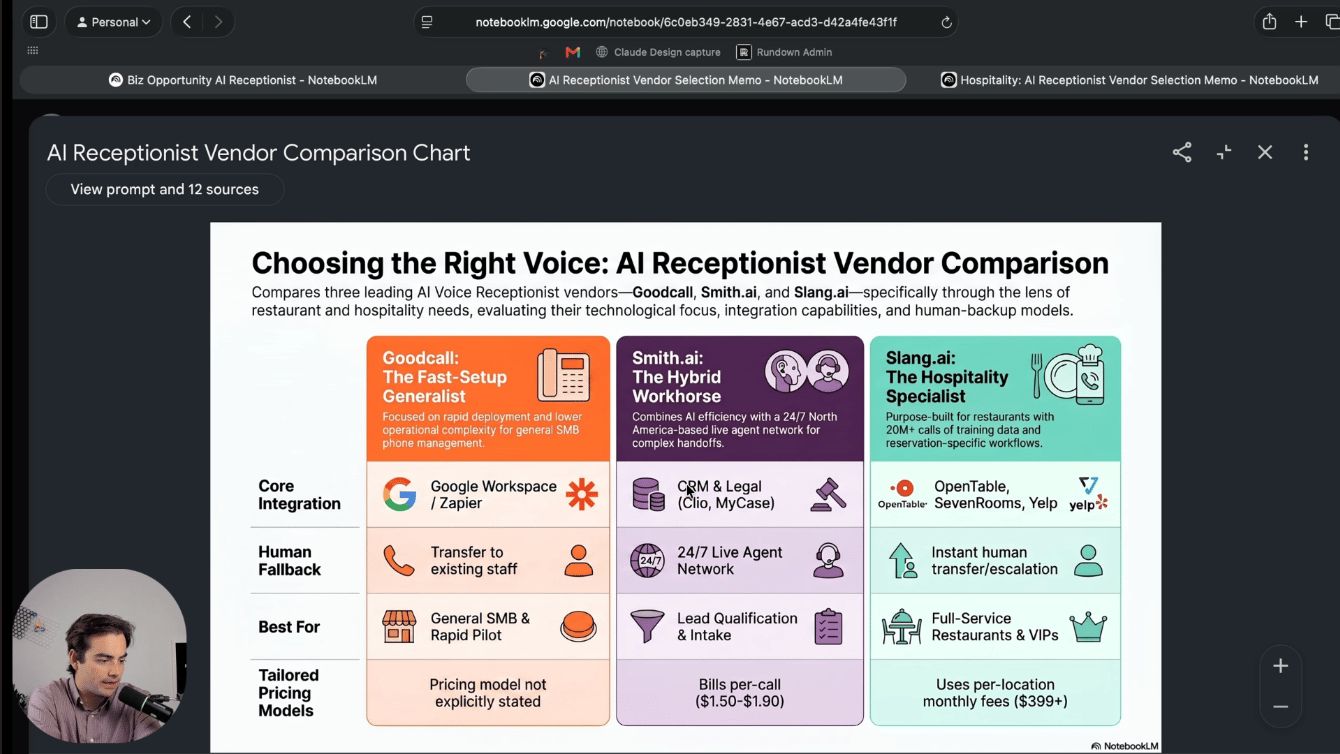Open the Personal profile dropdown
The height and width of the screenshot is (754, 1340).
[114, 22]
